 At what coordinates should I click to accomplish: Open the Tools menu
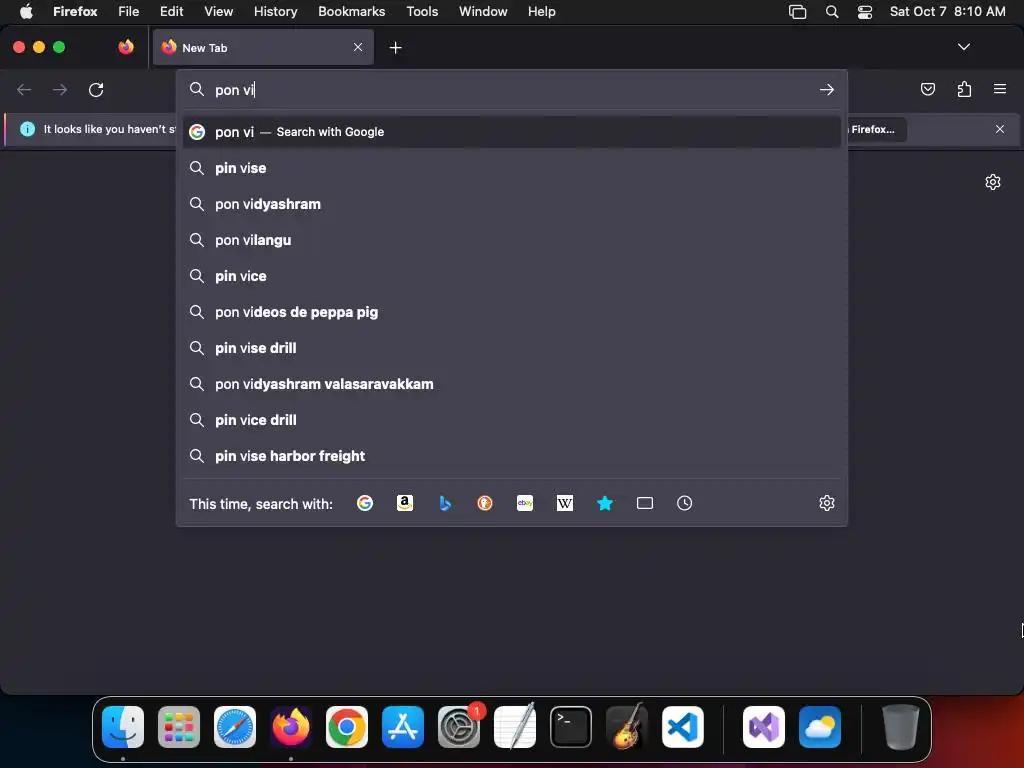coord(422,11)
